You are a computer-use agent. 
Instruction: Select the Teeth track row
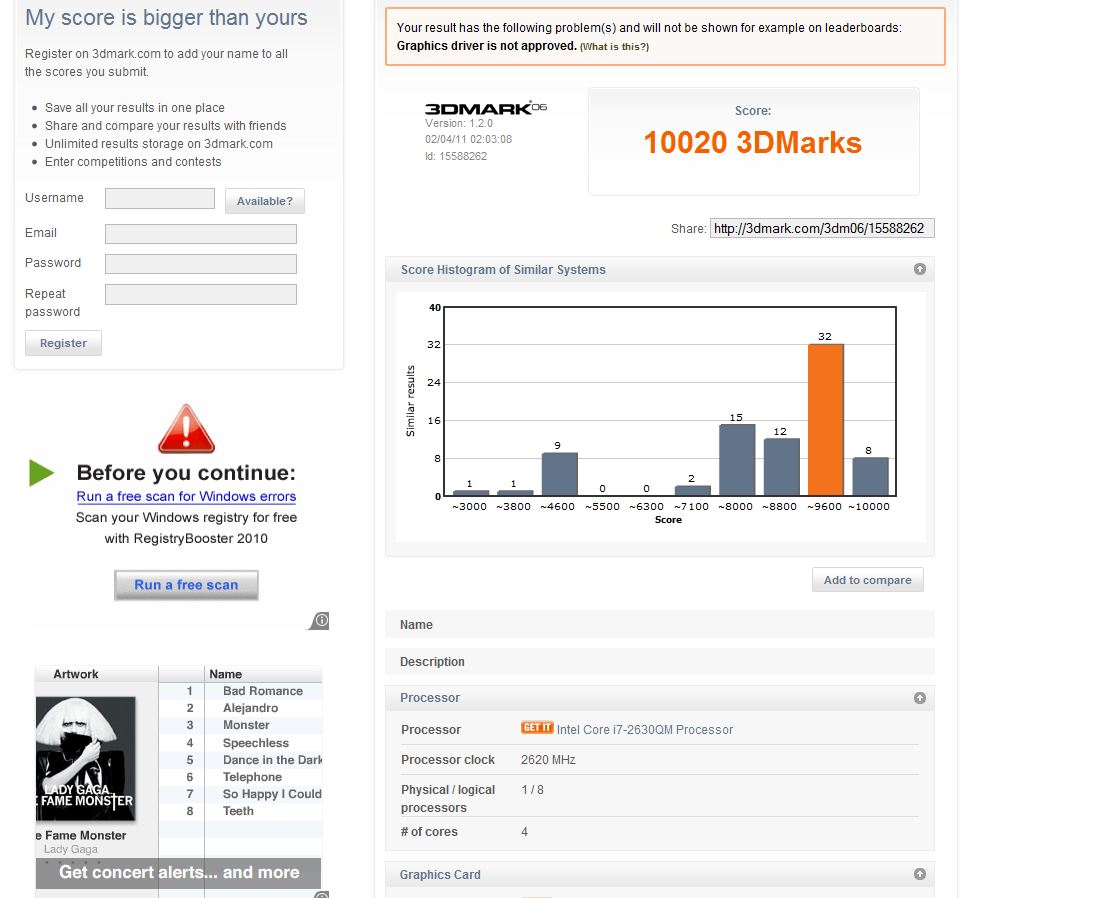point(241,811)
